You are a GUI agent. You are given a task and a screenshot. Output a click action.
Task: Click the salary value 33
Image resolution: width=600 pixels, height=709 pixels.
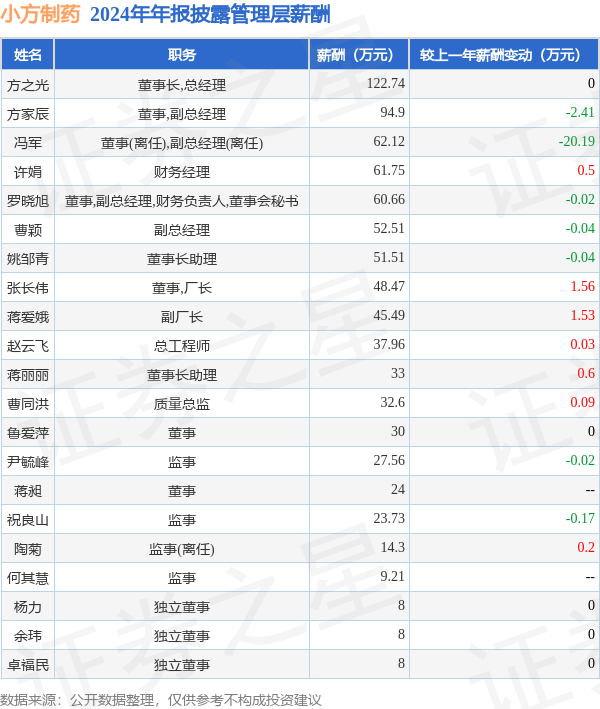click(398, 373)
